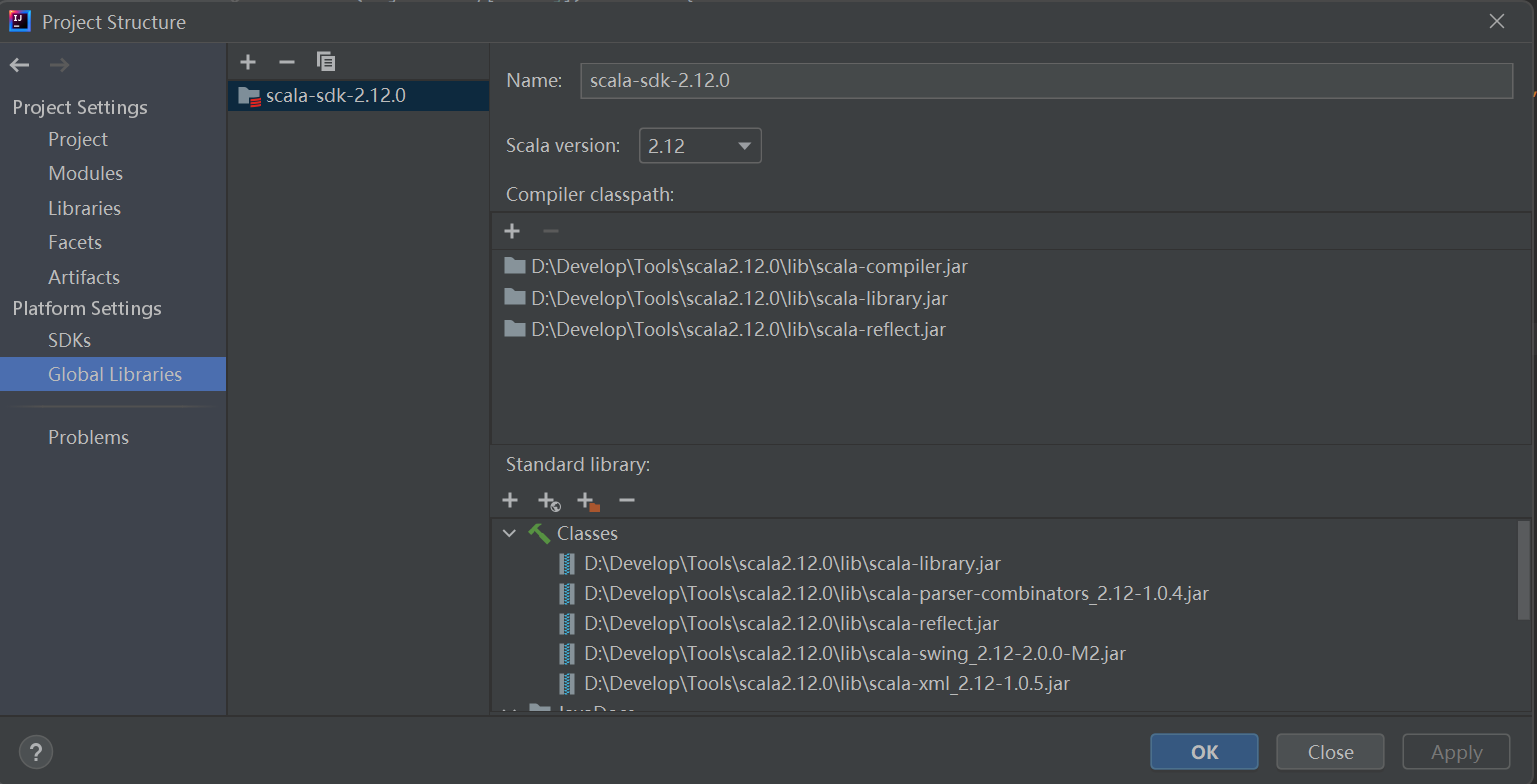Open Facets settings
Screen dimensions: 1537x784
tap(75, 242)
